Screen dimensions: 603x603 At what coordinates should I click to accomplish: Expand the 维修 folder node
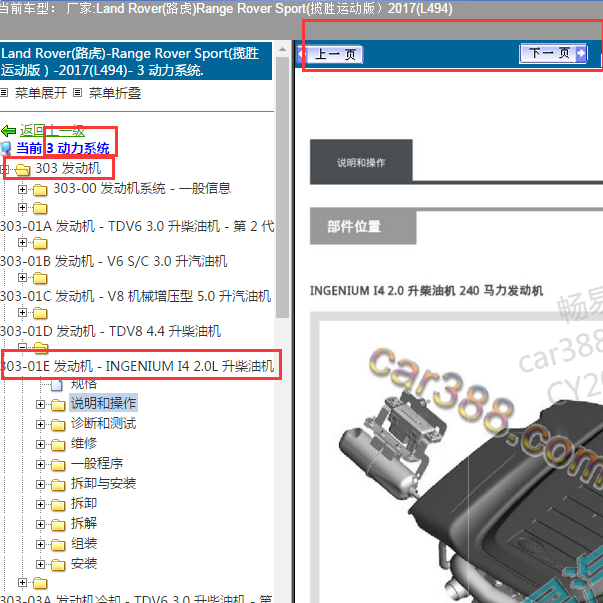pyautogui.click(x=40, y=444)
